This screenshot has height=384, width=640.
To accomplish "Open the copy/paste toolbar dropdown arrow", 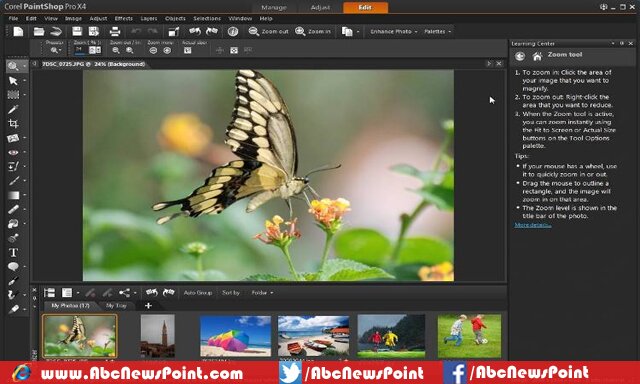I will pos(358,31).
